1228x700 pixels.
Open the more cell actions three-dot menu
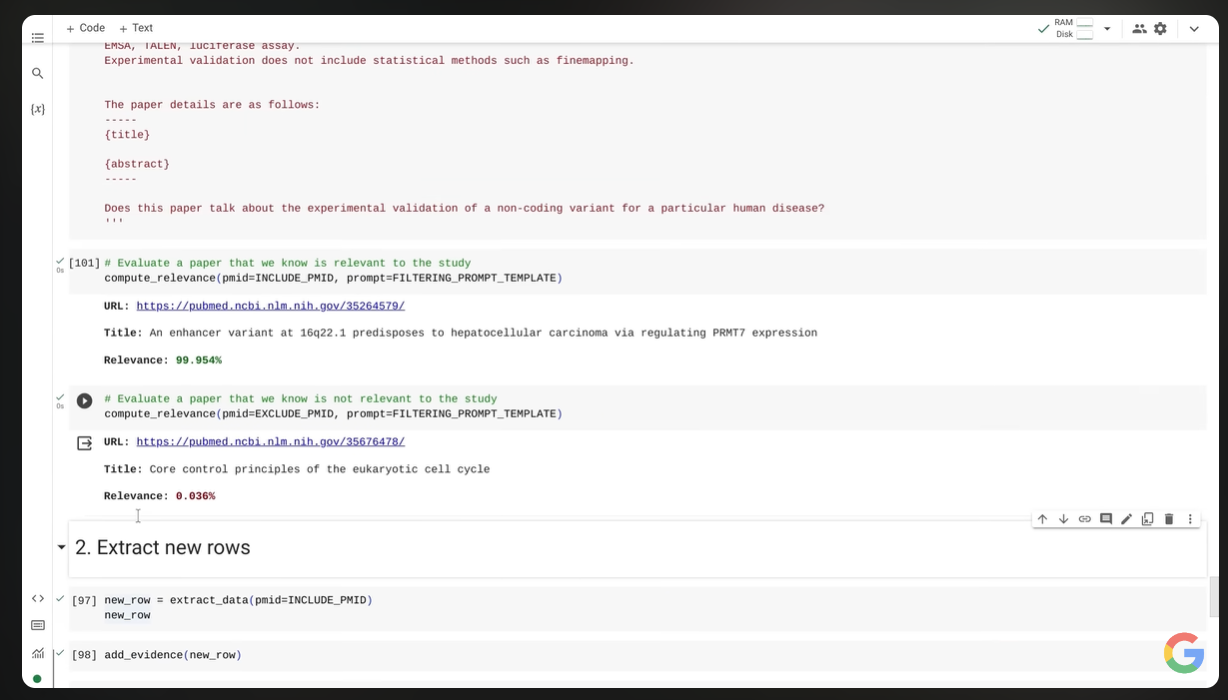tap(1190, 519)
